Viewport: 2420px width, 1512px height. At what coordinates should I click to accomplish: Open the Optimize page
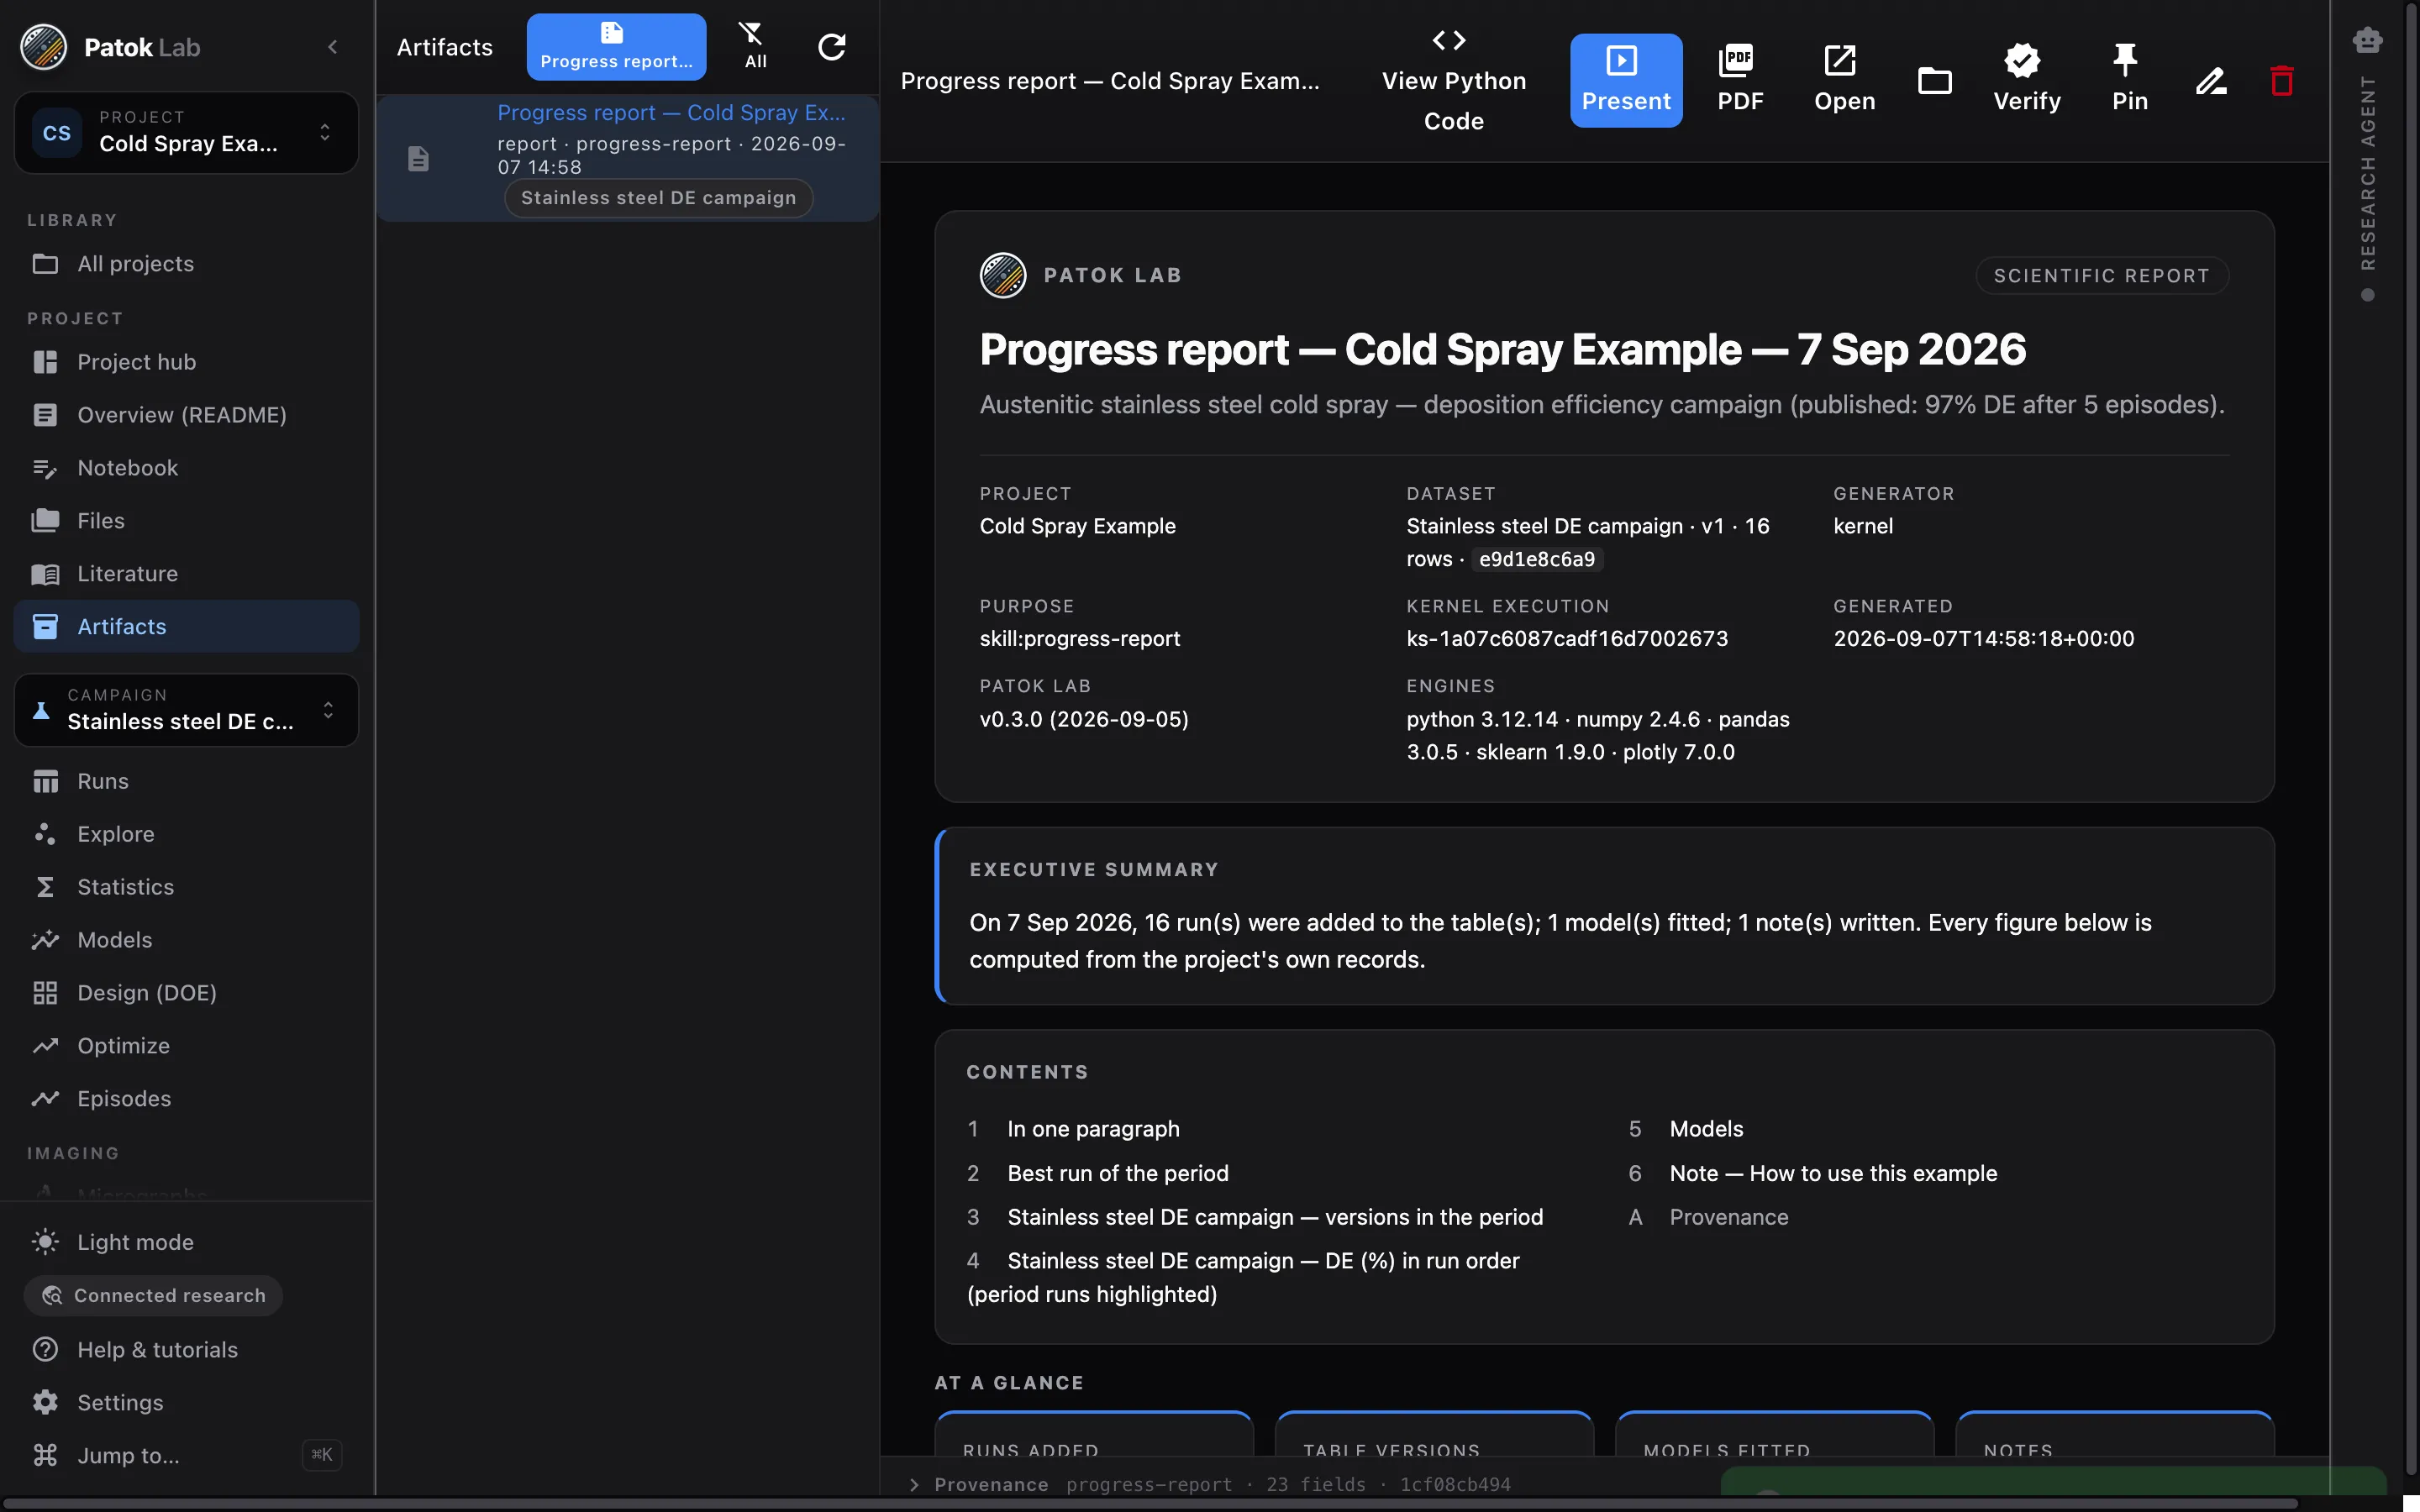point(186,1046)
